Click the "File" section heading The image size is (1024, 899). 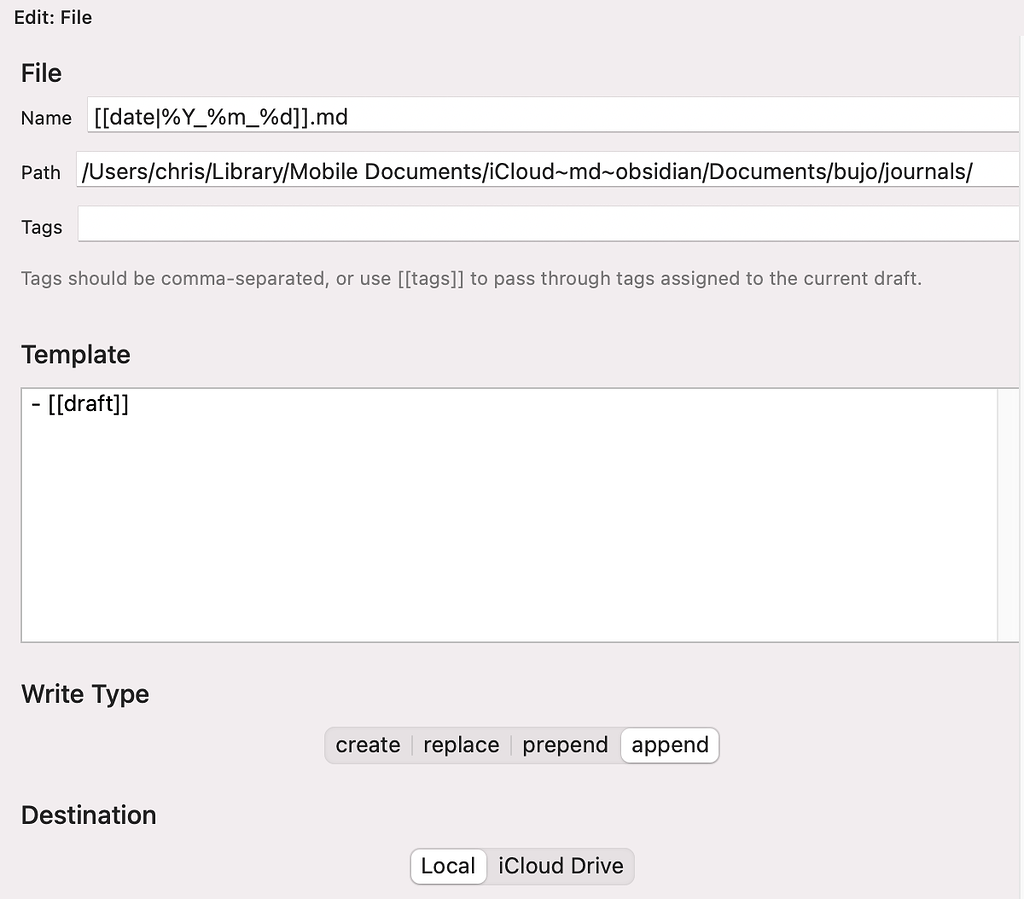coord(40,72)
